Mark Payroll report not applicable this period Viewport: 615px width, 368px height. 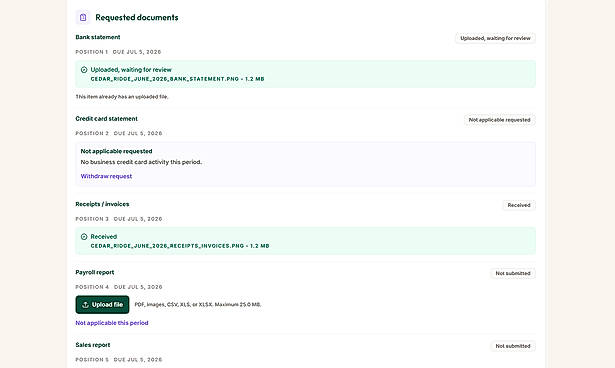click(112, 323)
